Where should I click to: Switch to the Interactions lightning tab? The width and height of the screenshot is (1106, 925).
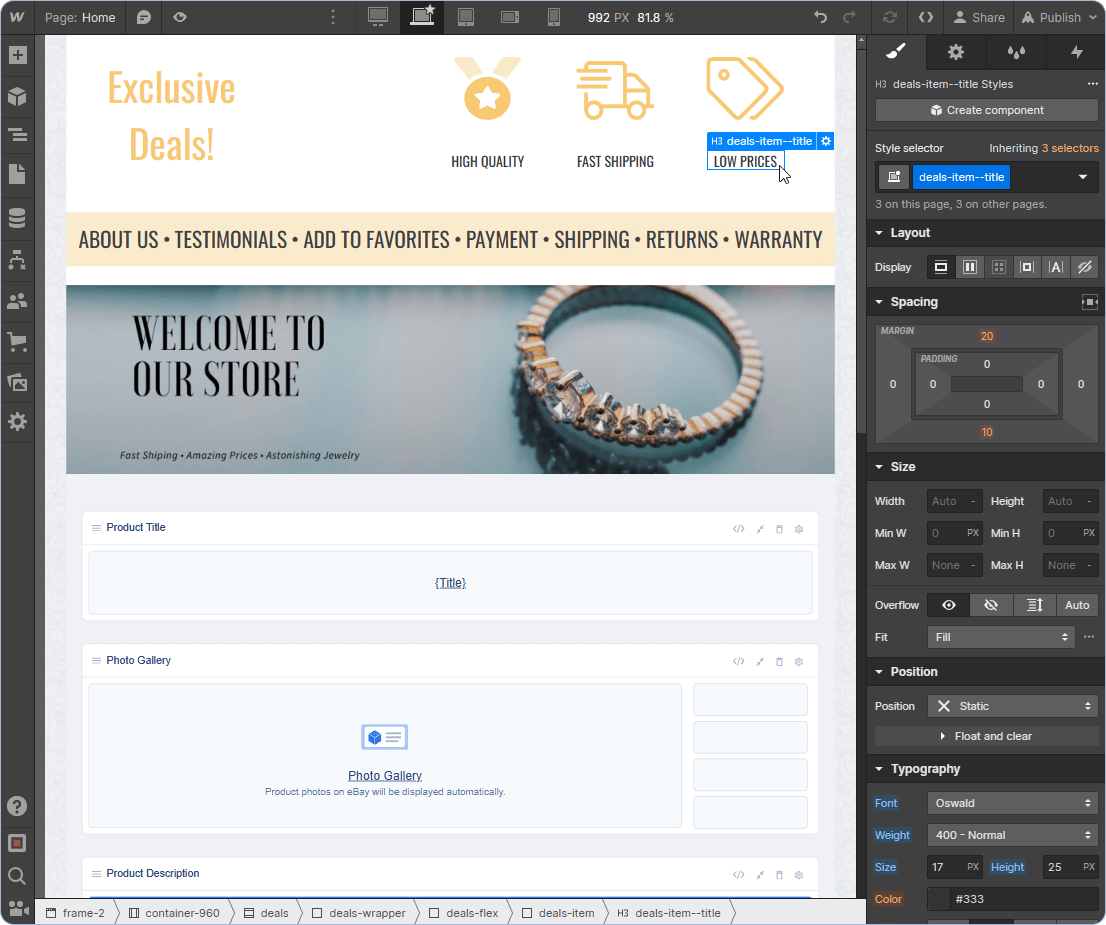click(1076, 52)
